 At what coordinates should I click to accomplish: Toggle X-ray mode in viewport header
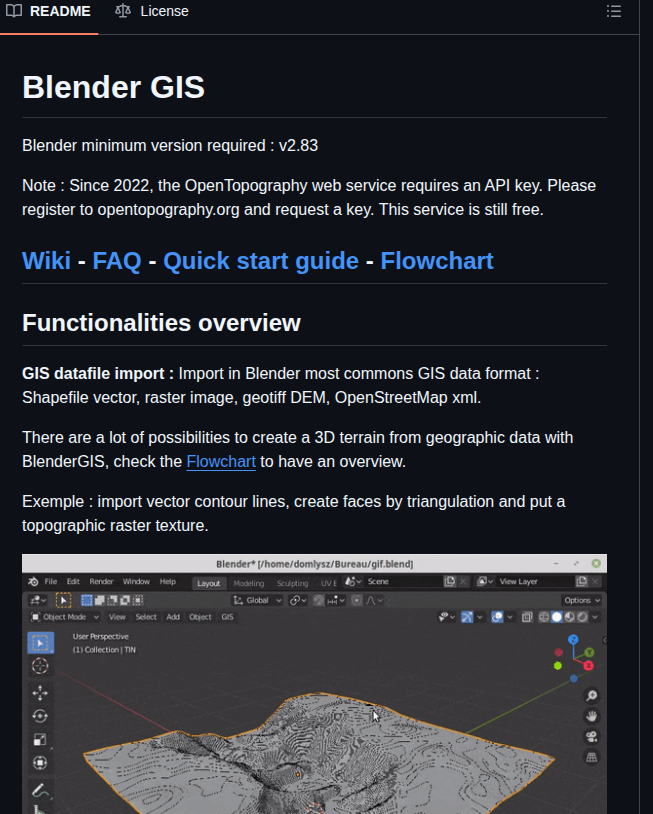(527, 617)
